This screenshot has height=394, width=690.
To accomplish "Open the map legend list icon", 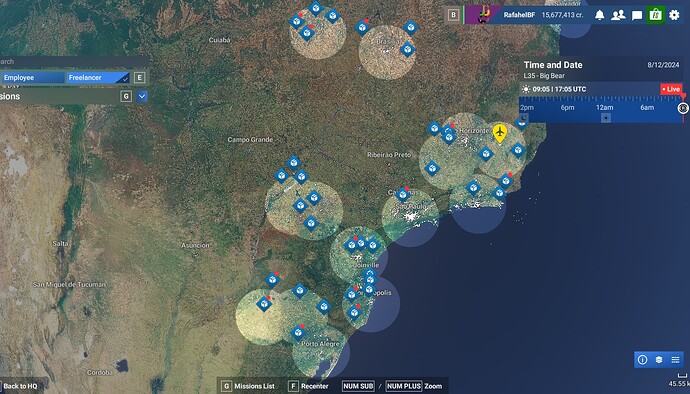I will 675,360.
